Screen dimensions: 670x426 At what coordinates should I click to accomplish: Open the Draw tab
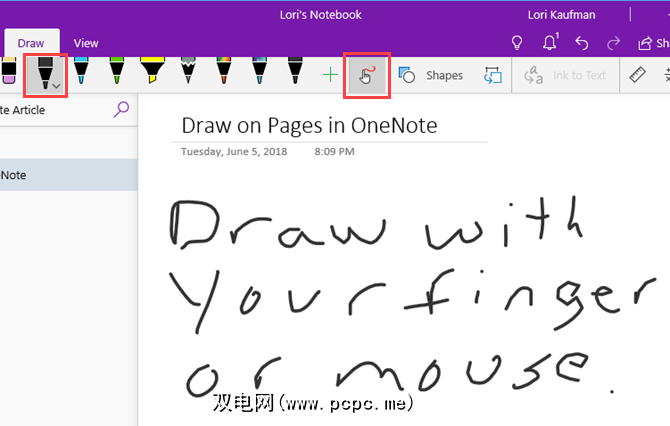coord(32,43)
